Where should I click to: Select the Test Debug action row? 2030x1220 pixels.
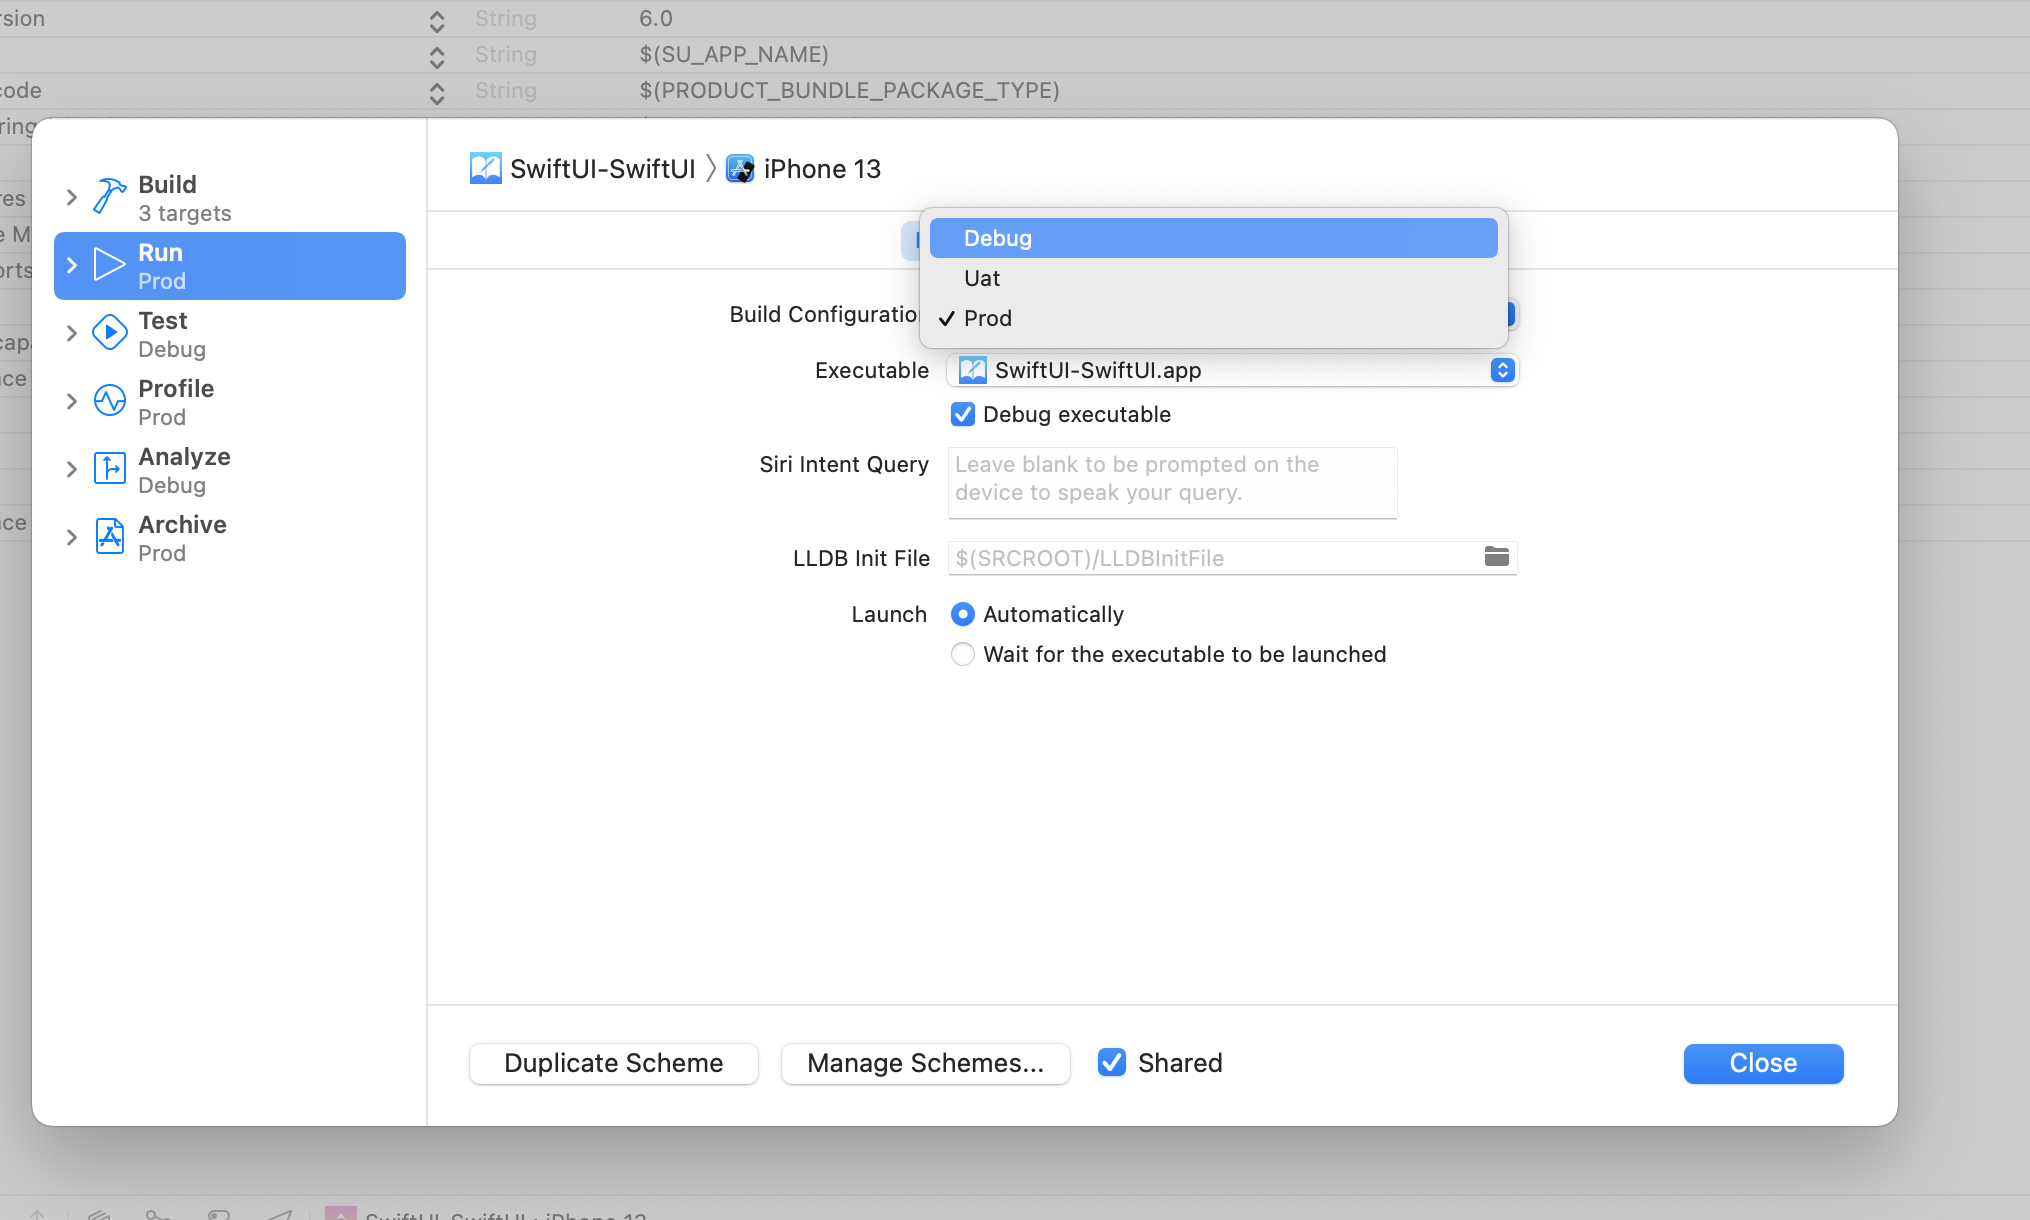click(230, 334)
